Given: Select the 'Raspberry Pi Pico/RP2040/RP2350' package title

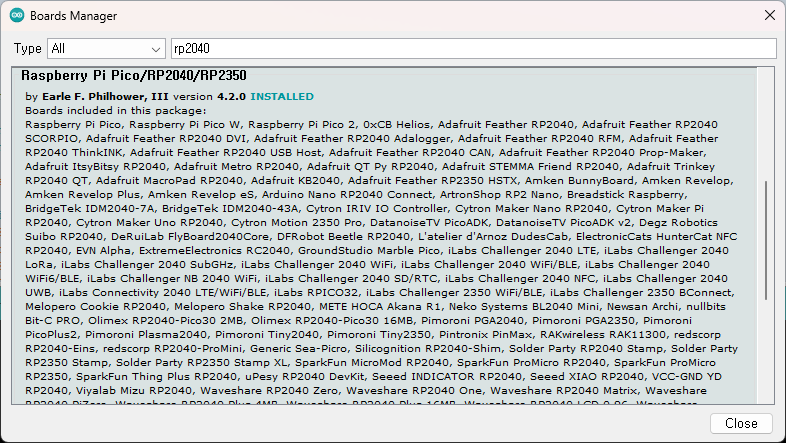Looking at the screenshot, I should click(133, 76).
